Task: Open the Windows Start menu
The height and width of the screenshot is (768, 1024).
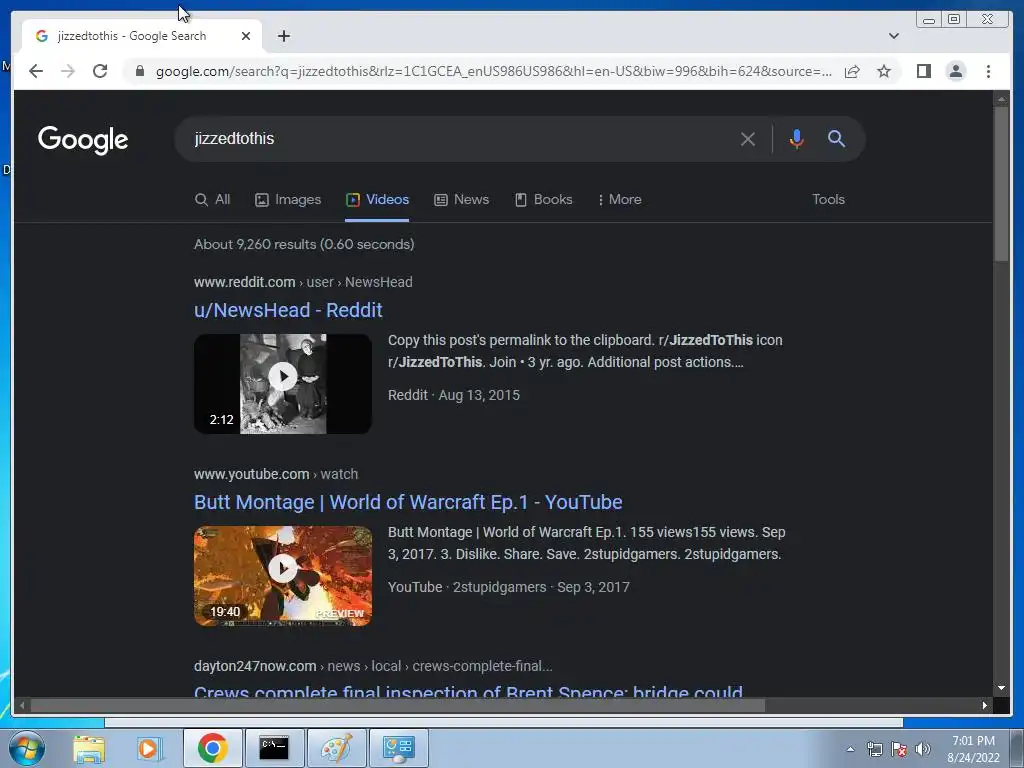Action: [x=26, y=748]
